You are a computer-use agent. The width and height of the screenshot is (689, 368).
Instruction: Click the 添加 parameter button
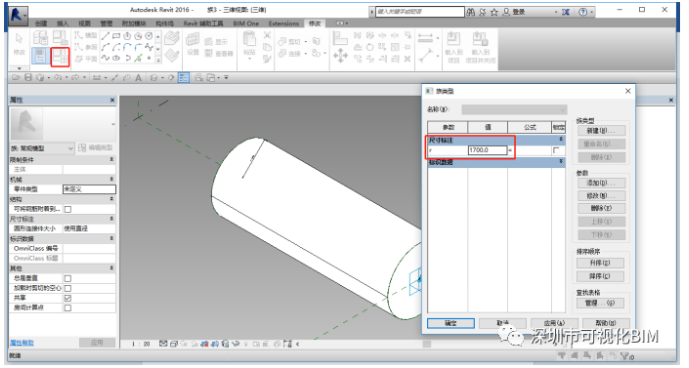(601, 183)
